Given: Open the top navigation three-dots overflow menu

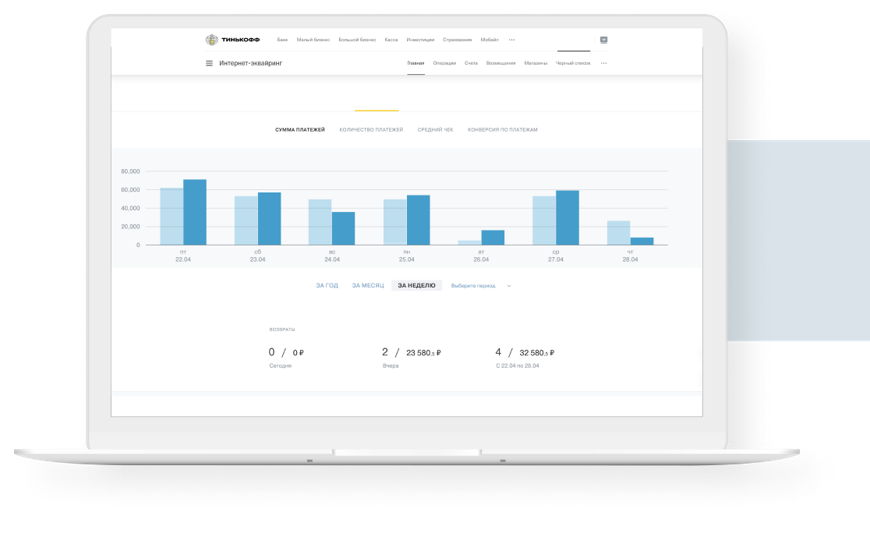Looking at the screenshot, I should [512, 40].
